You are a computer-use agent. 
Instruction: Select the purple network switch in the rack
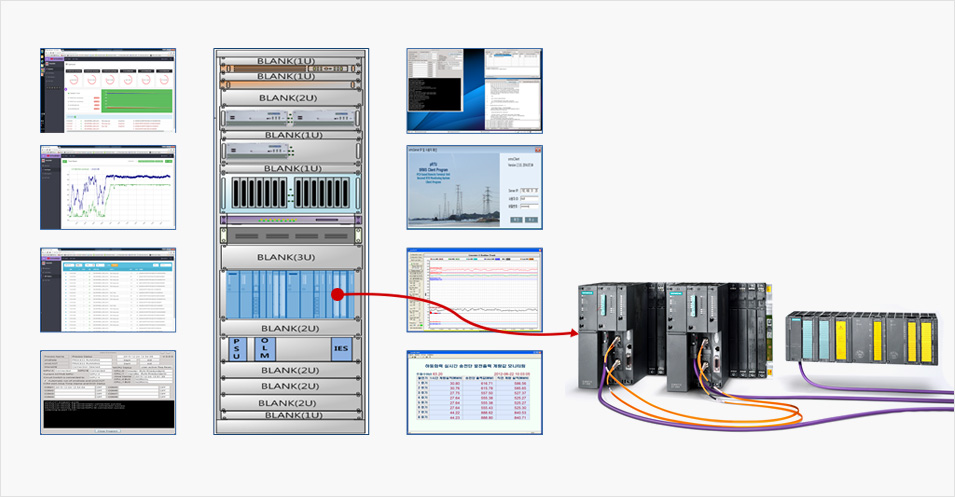coord(290,220)
